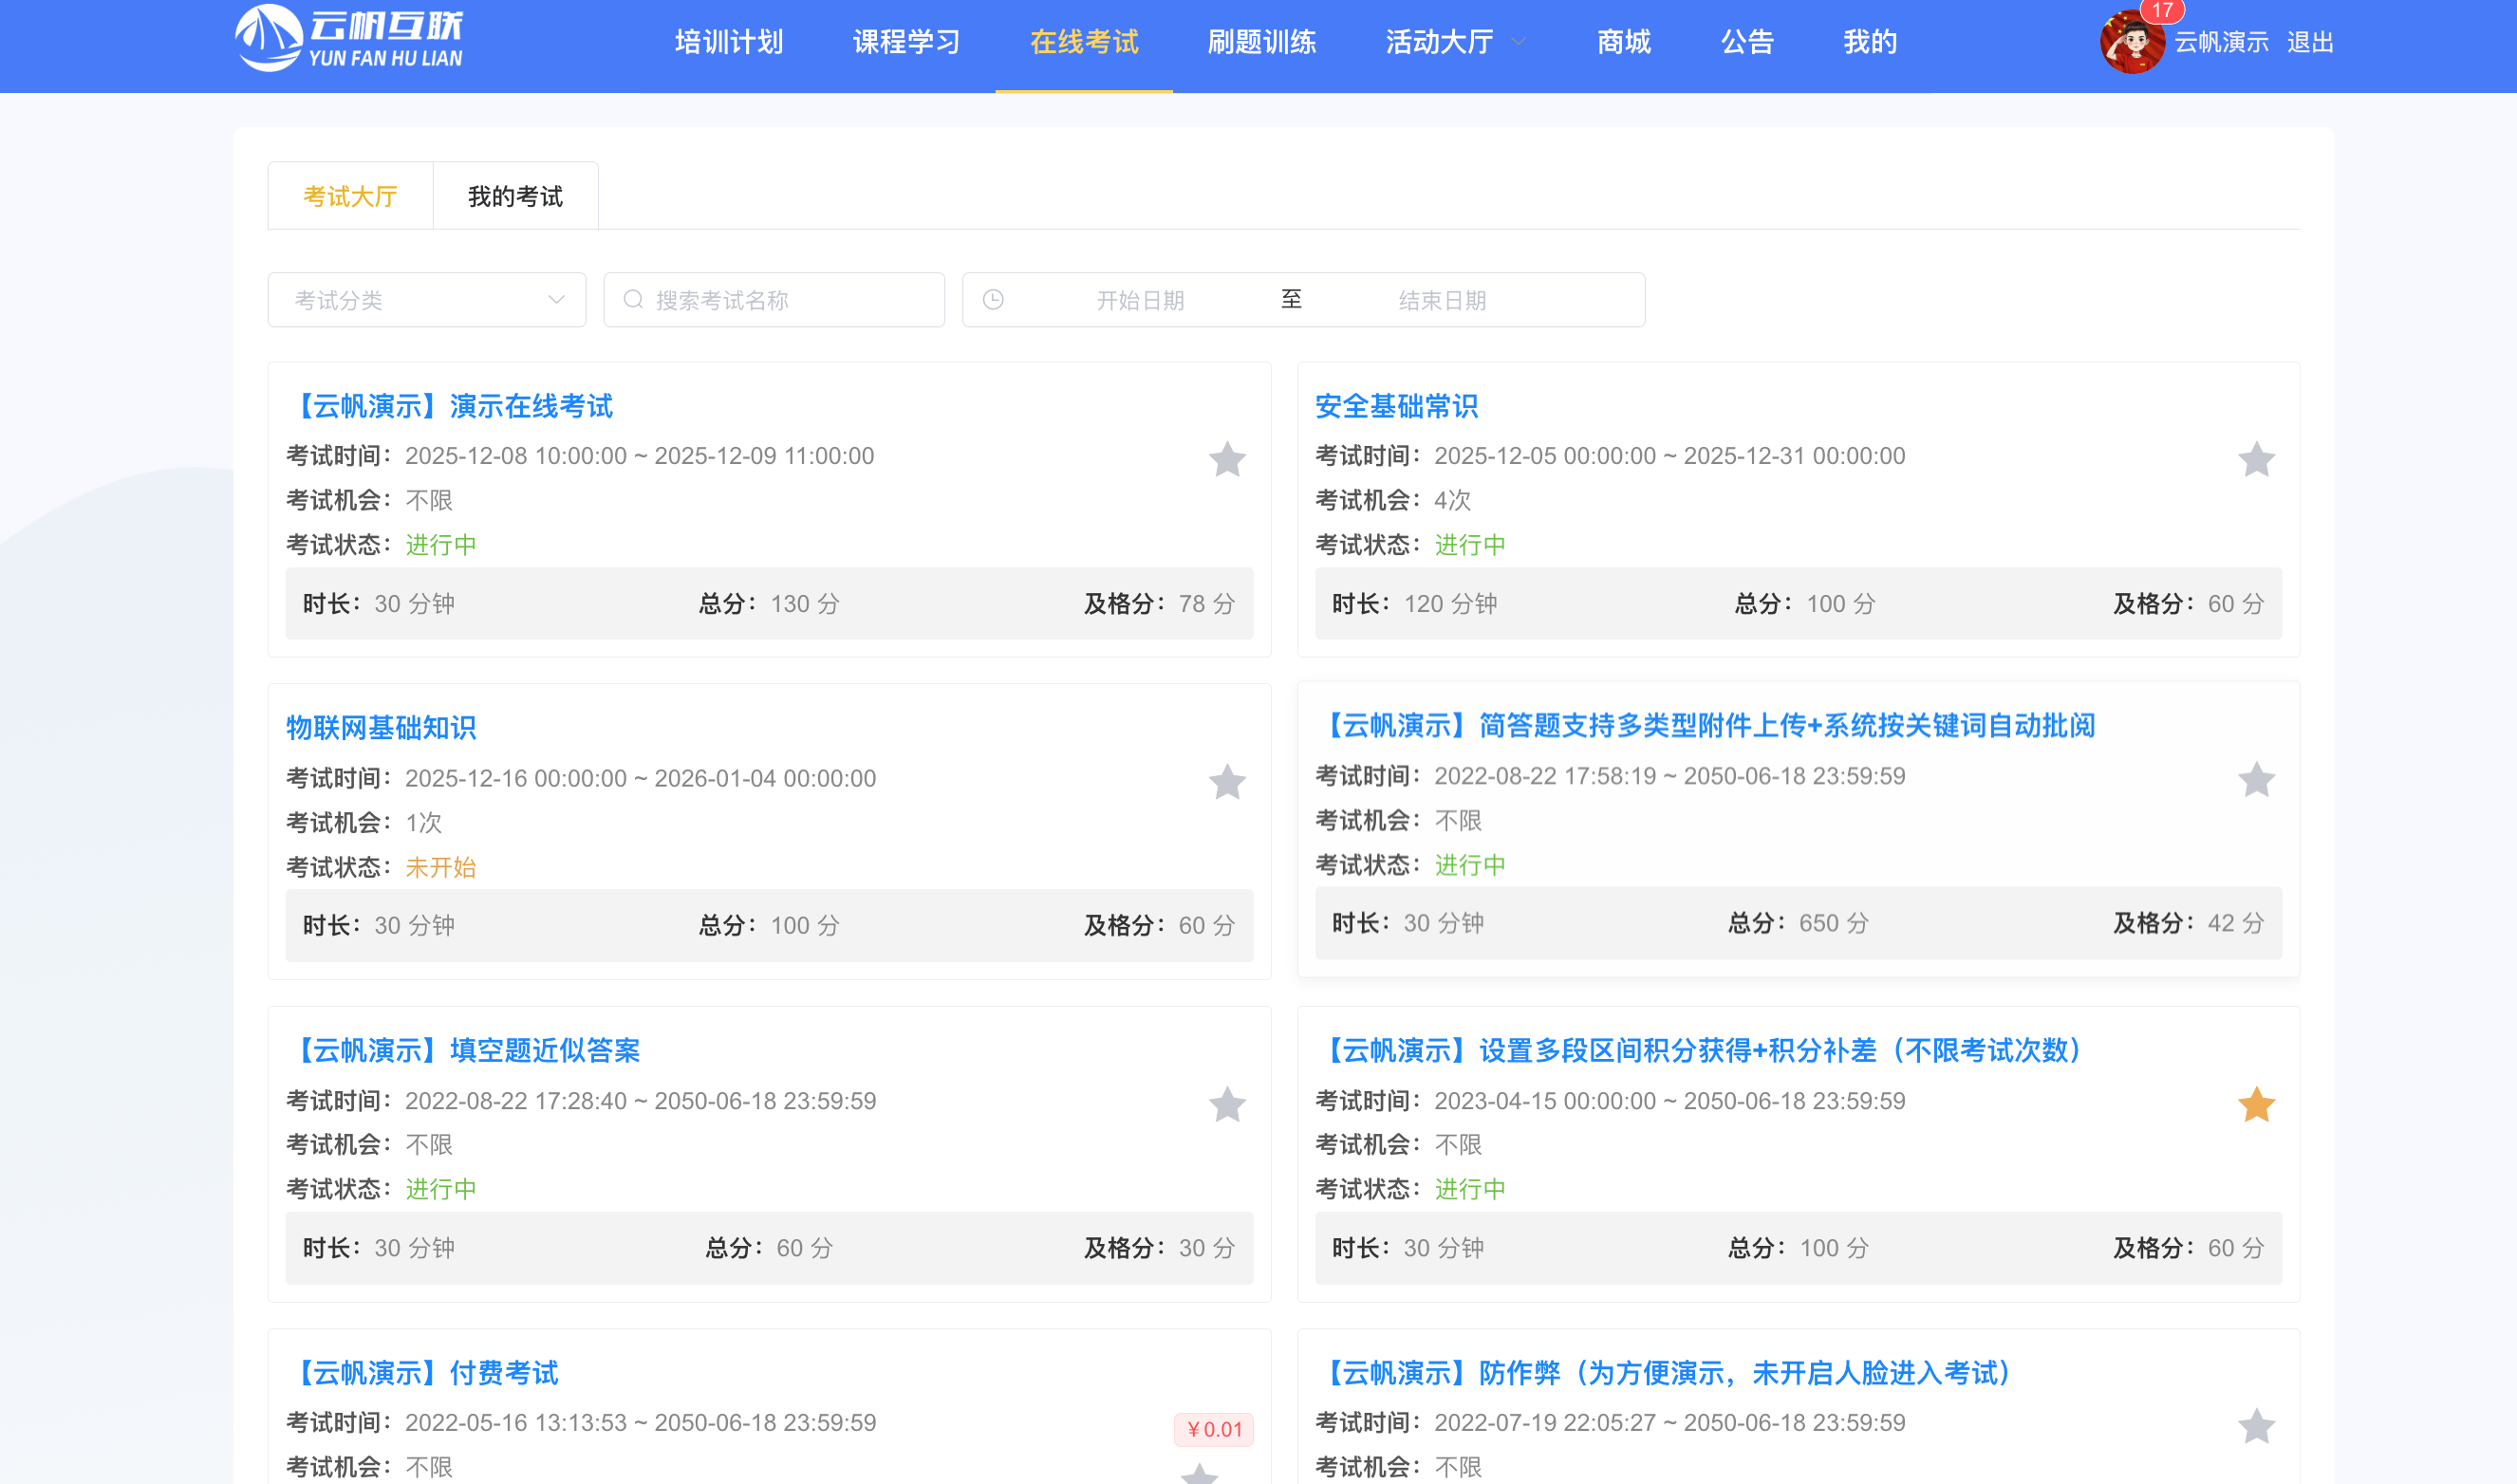This screenshot has height=1484, width=2517.
Task: Click the search magnifier icon in exam search box
Action: 633,300
